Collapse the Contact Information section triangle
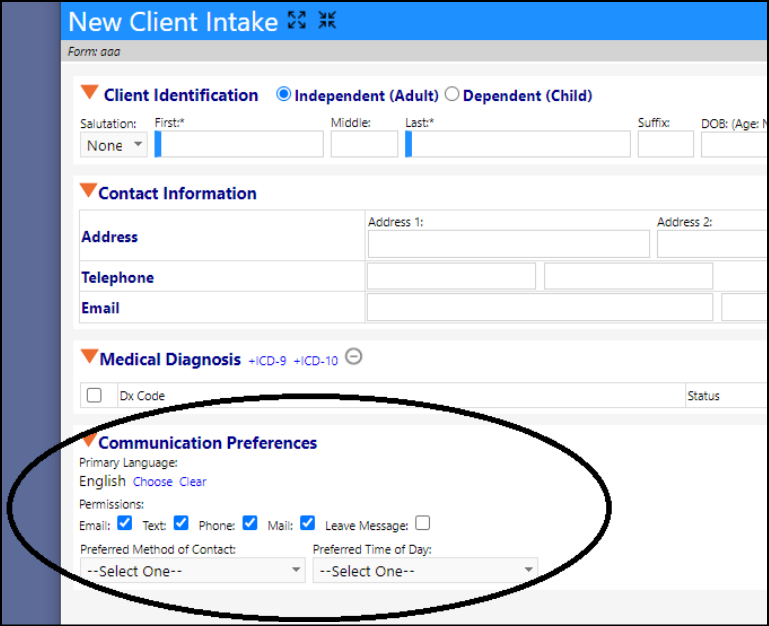 point(88,190)
